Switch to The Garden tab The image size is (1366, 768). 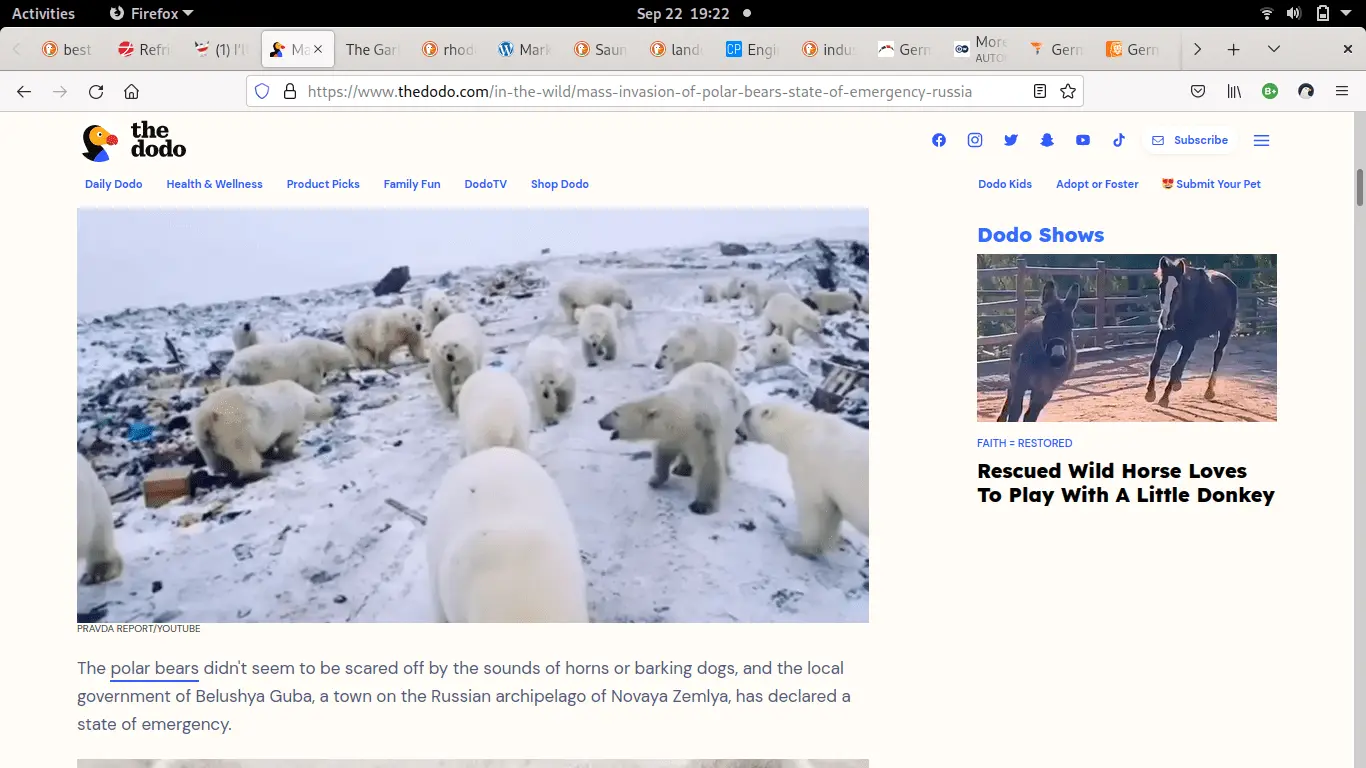(x=371, y=48)
